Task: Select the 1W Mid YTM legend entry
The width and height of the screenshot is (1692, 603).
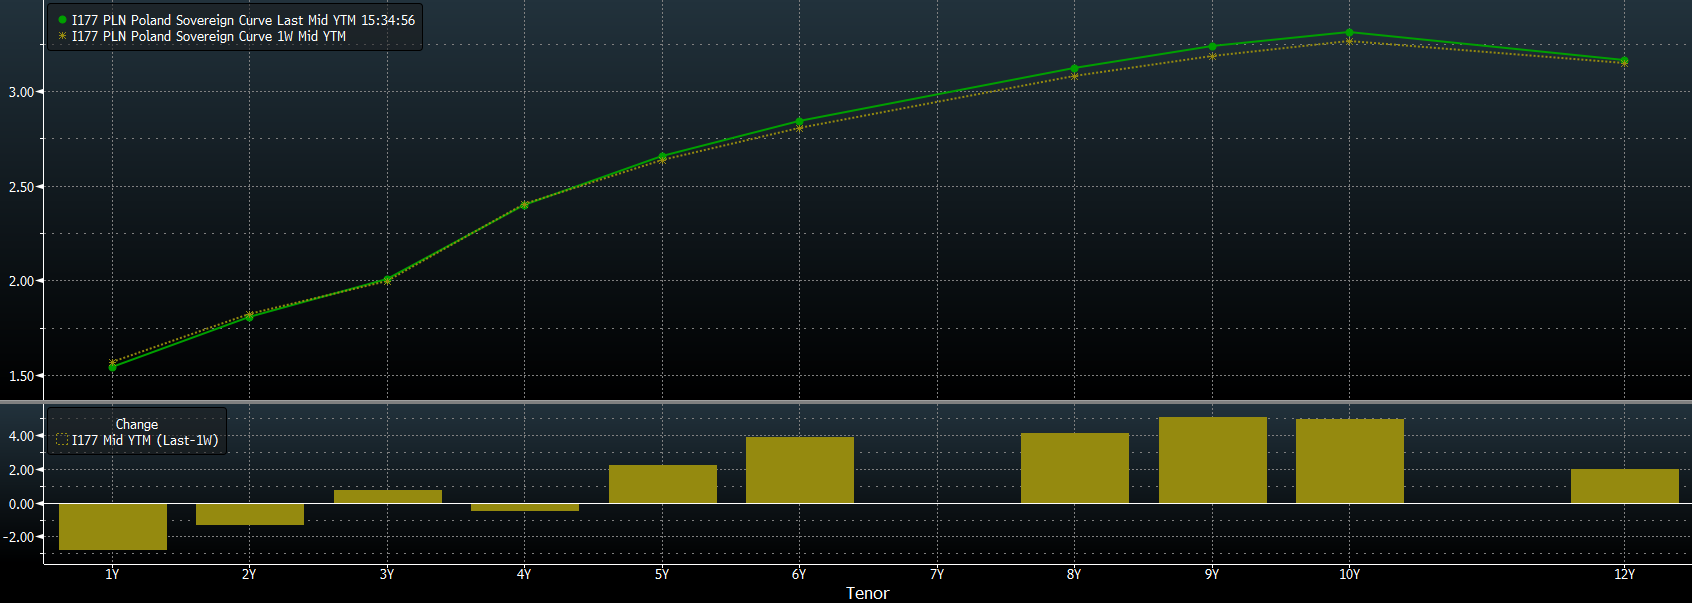Action: [x=208, y=36]
